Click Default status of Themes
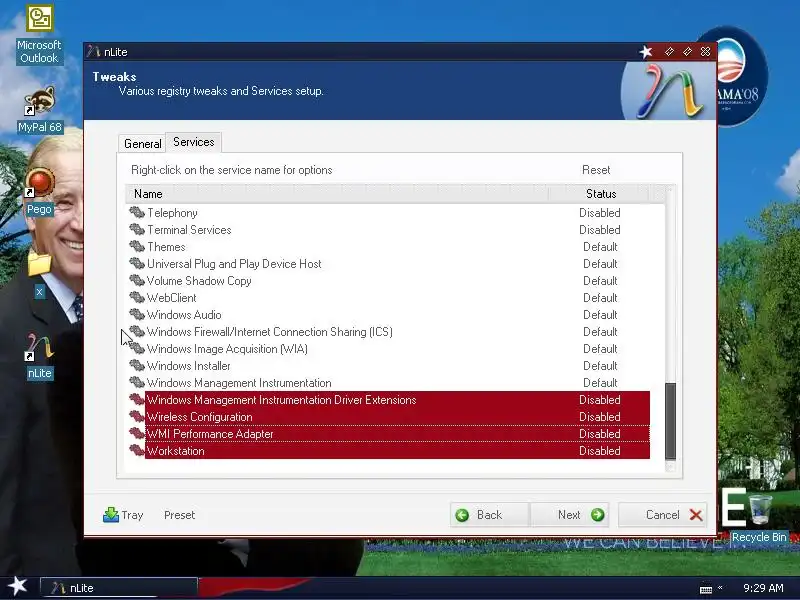The height and width of the screenshot is (600, 800). (600, 246)
